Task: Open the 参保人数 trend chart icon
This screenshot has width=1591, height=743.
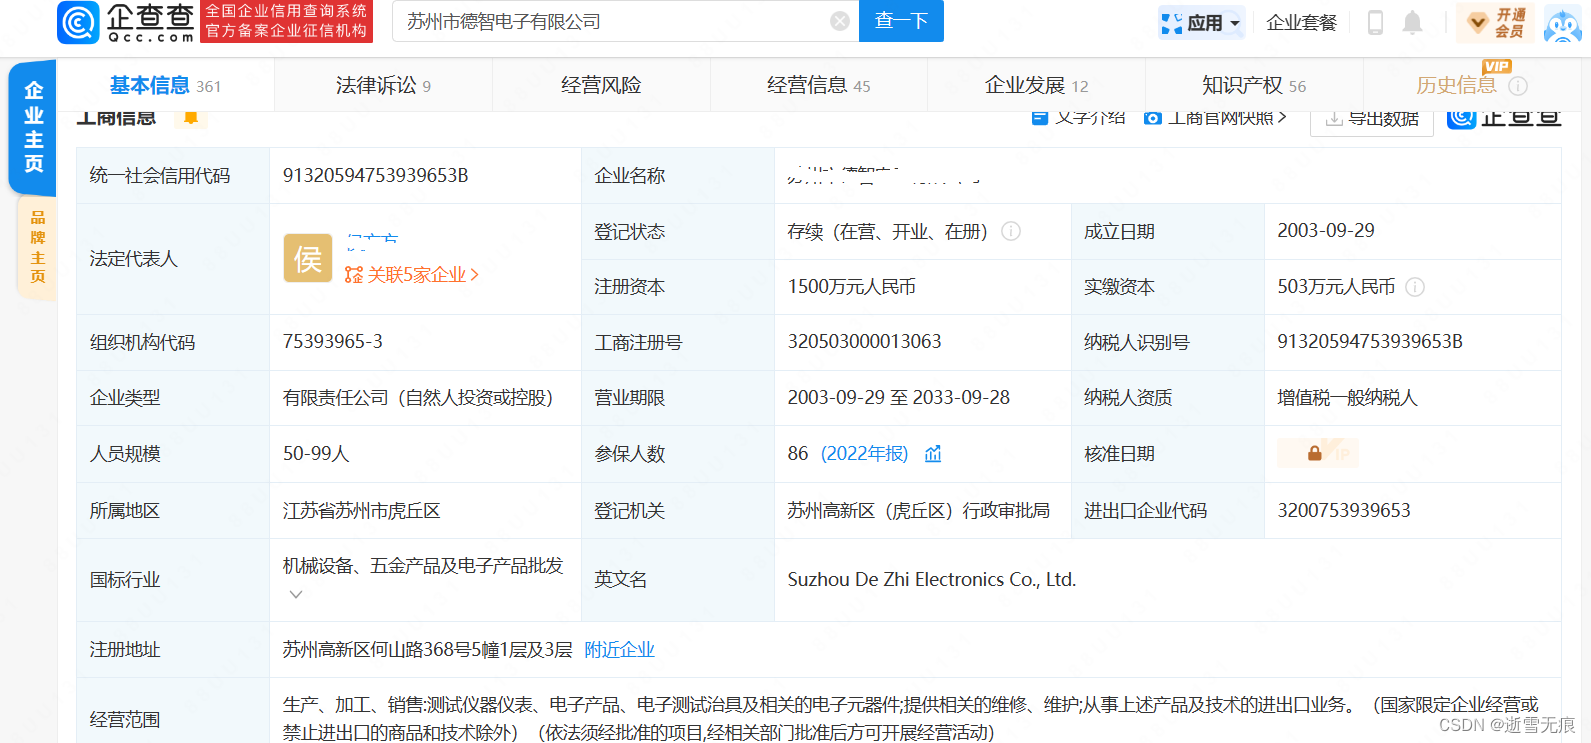Action: [933, 454]
